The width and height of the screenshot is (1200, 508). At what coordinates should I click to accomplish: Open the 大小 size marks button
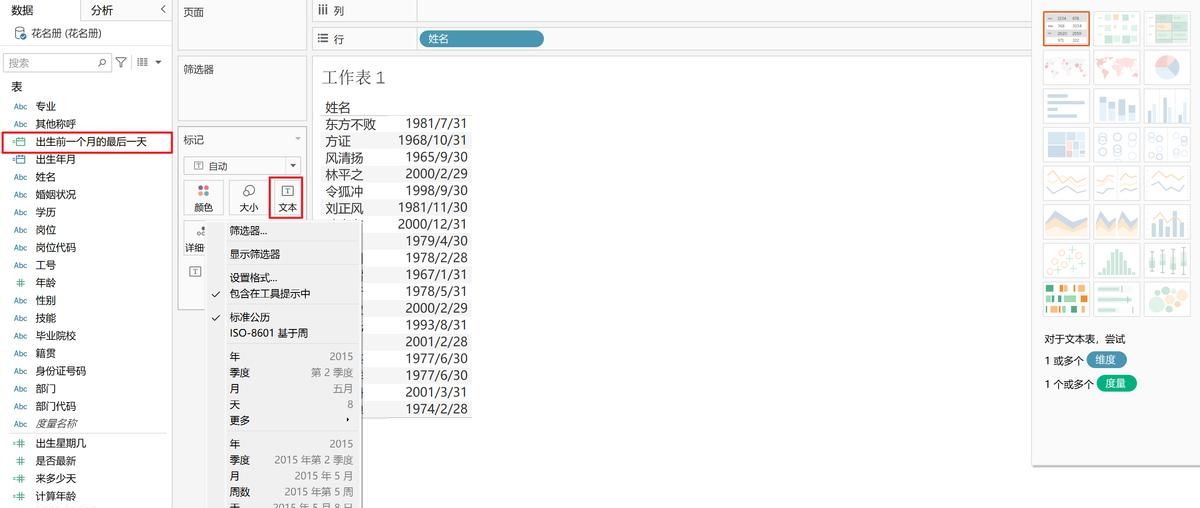(248, 198)
